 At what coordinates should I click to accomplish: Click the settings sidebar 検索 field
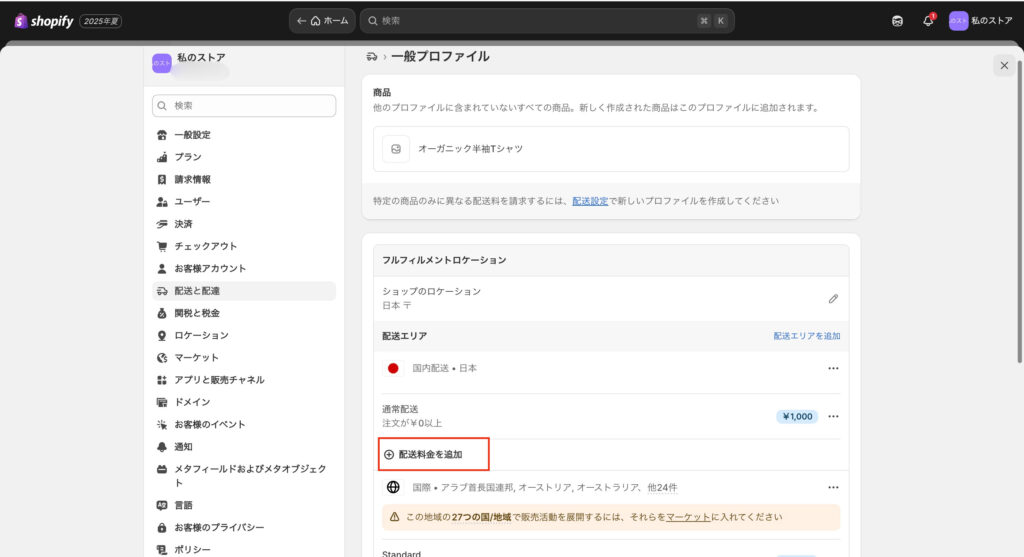244,106
